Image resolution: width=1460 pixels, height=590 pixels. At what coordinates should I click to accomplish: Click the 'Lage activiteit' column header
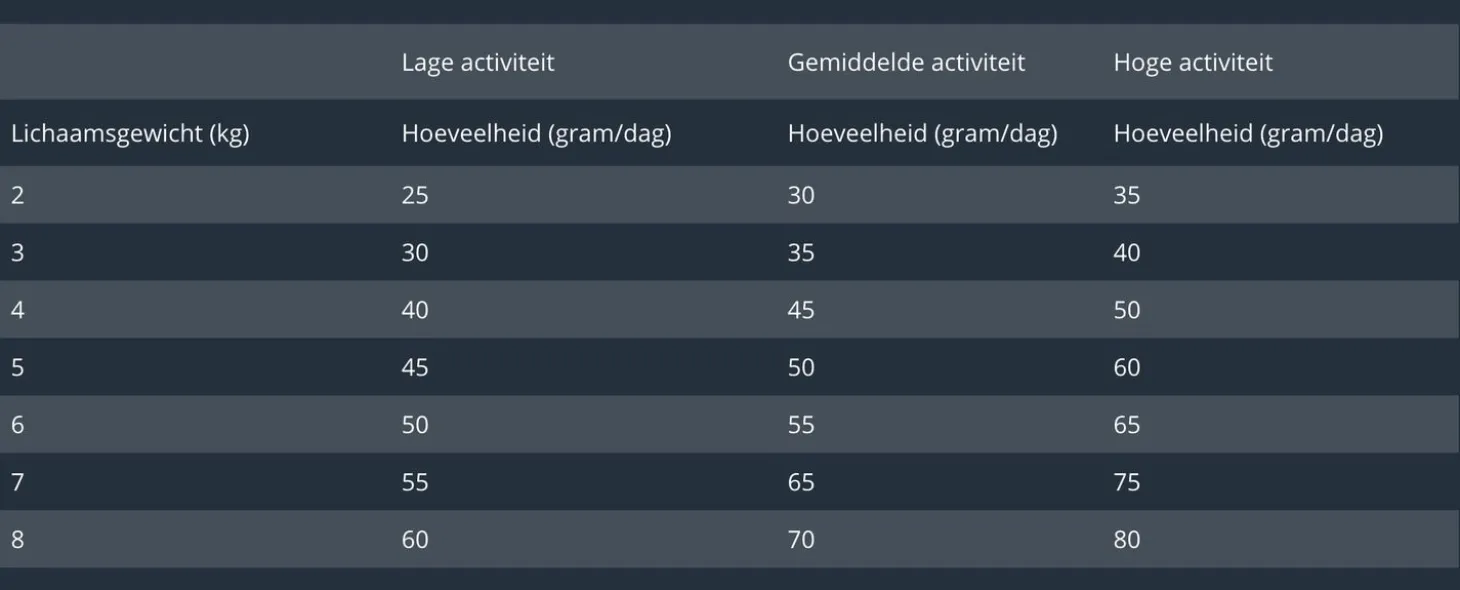tap(477, 63)
